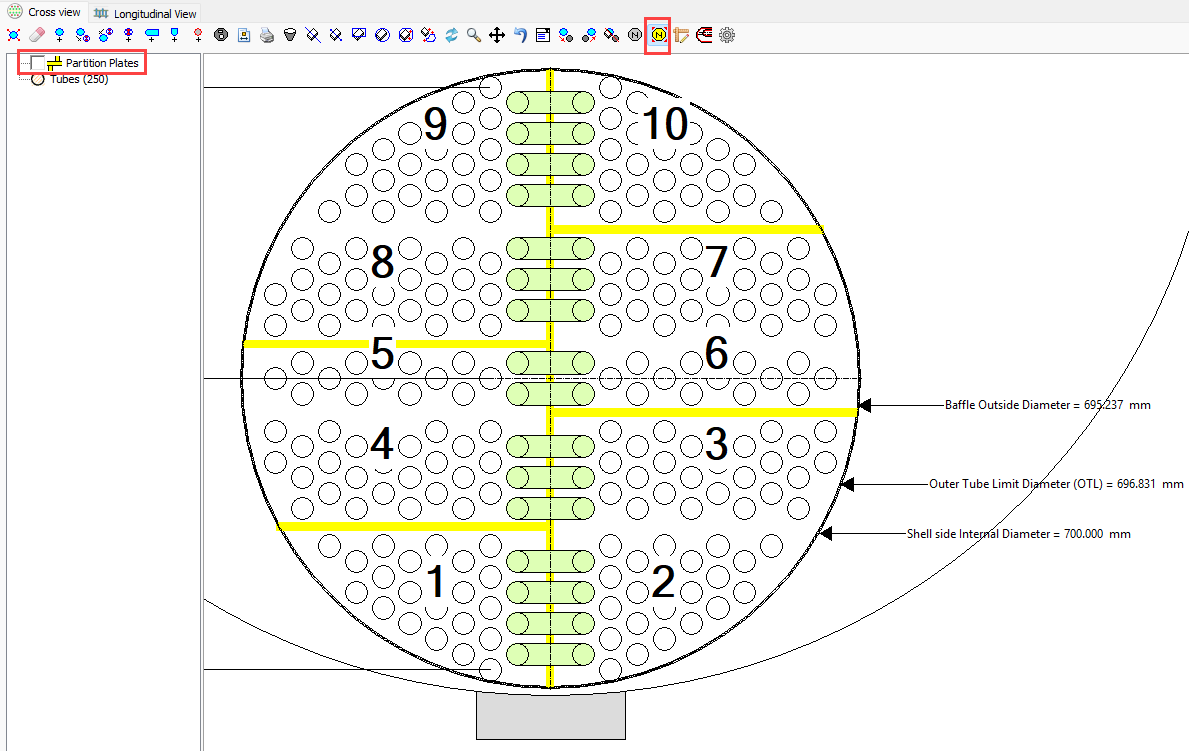
Task: Click the cyan tube to crossed circle icon
Action: pos(83,35)
